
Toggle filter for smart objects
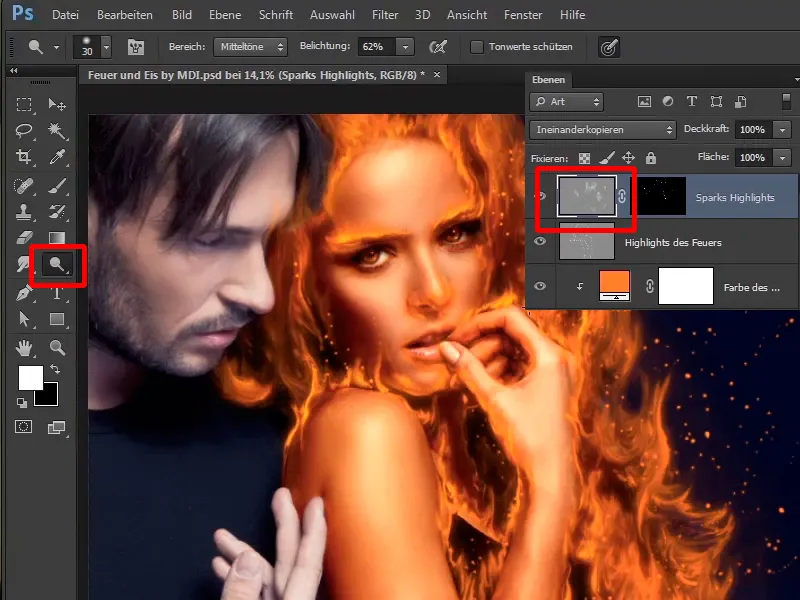[x=741, y=102]
